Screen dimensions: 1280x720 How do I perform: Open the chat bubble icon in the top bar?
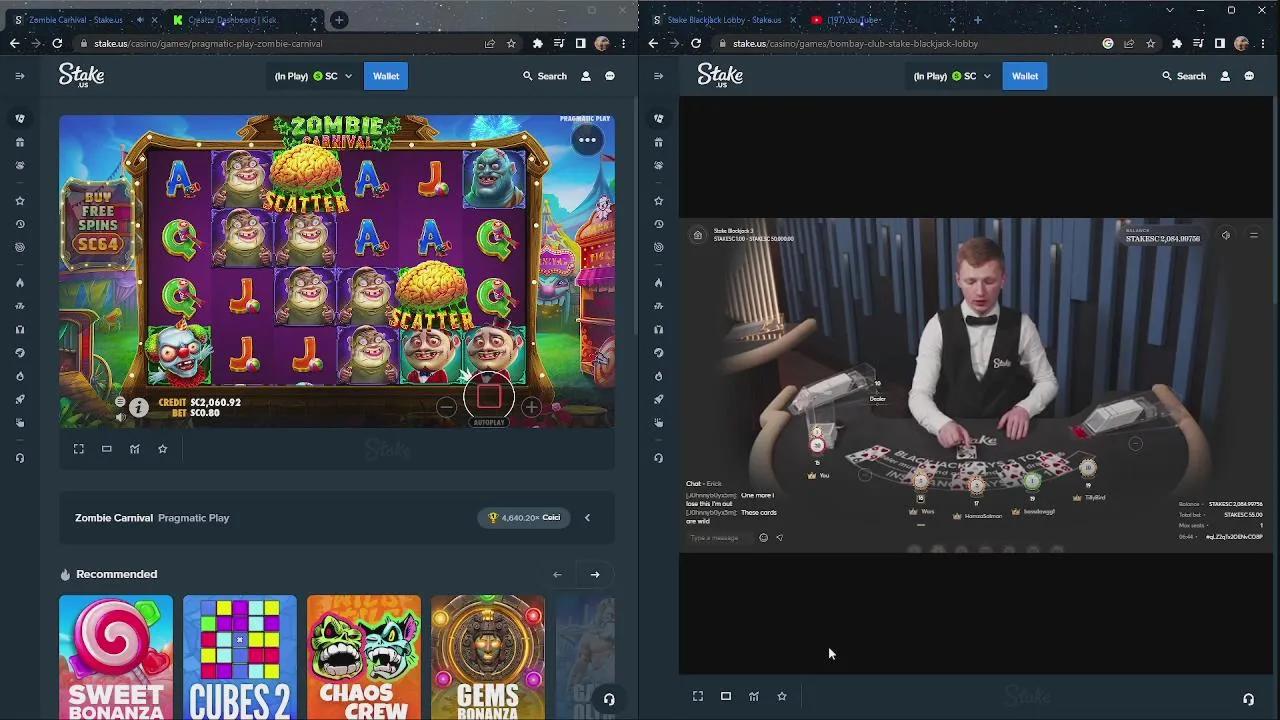pos(610,76)
